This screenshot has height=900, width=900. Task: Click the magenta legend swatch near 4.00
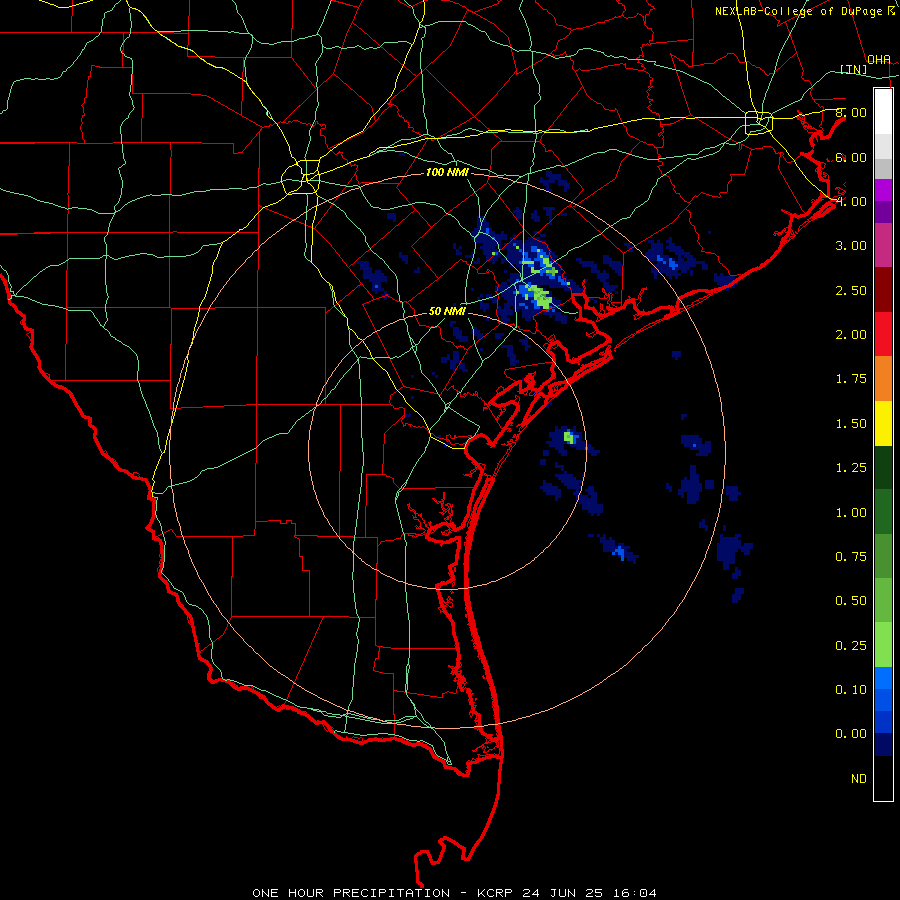coord(883,190)
